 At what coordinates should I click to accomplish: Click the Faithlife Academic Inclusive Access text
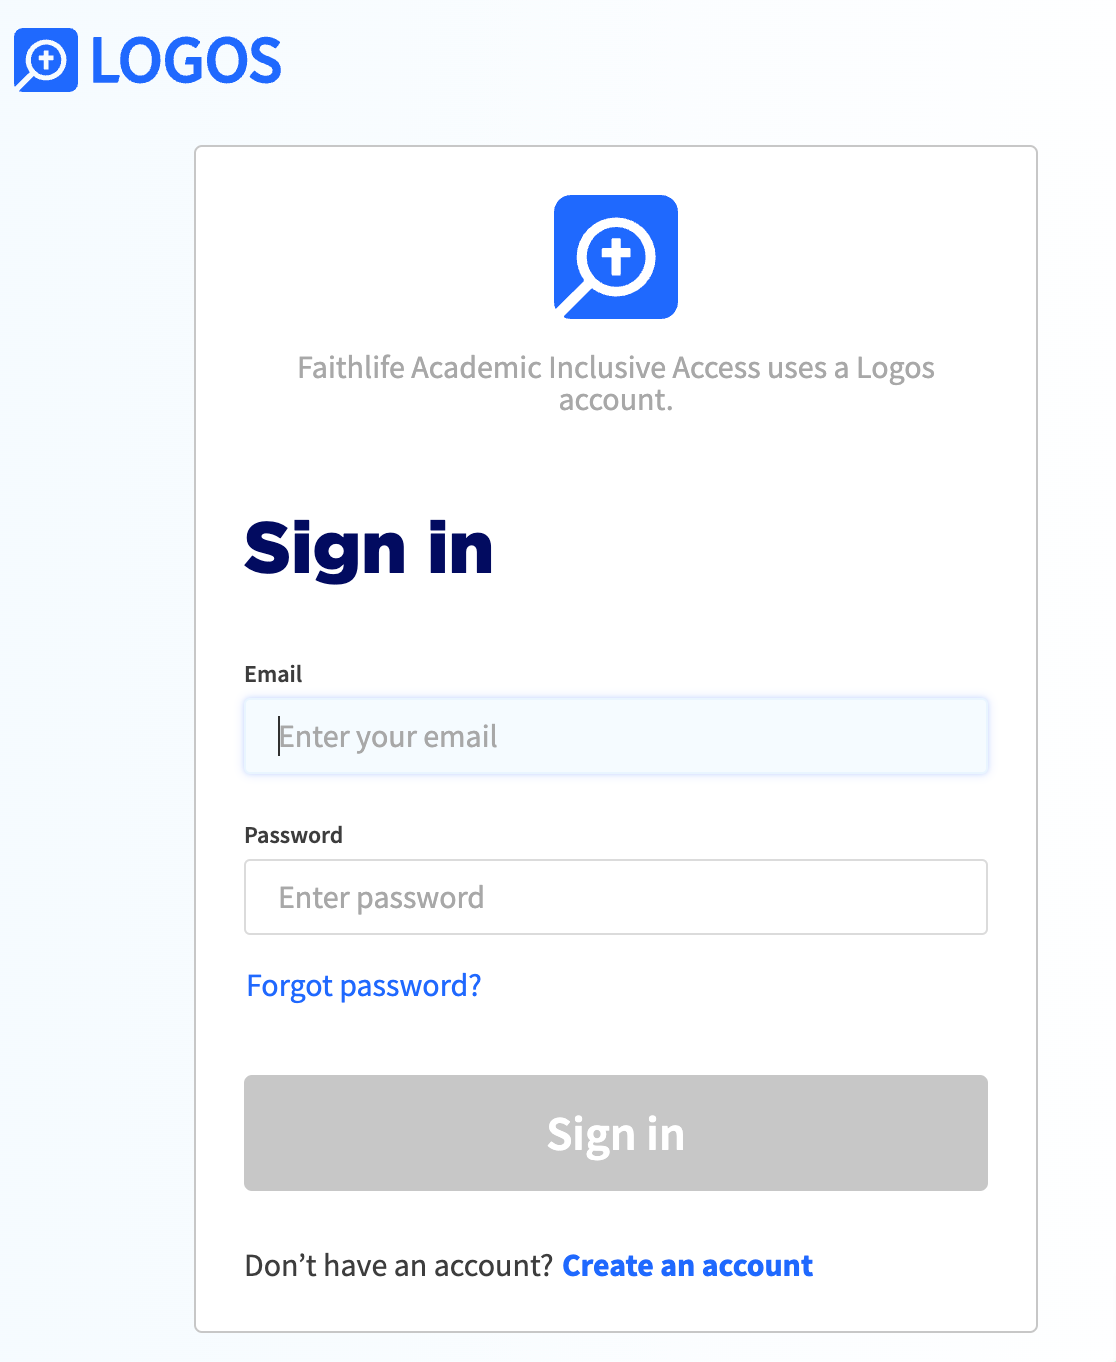pos(616,383)
